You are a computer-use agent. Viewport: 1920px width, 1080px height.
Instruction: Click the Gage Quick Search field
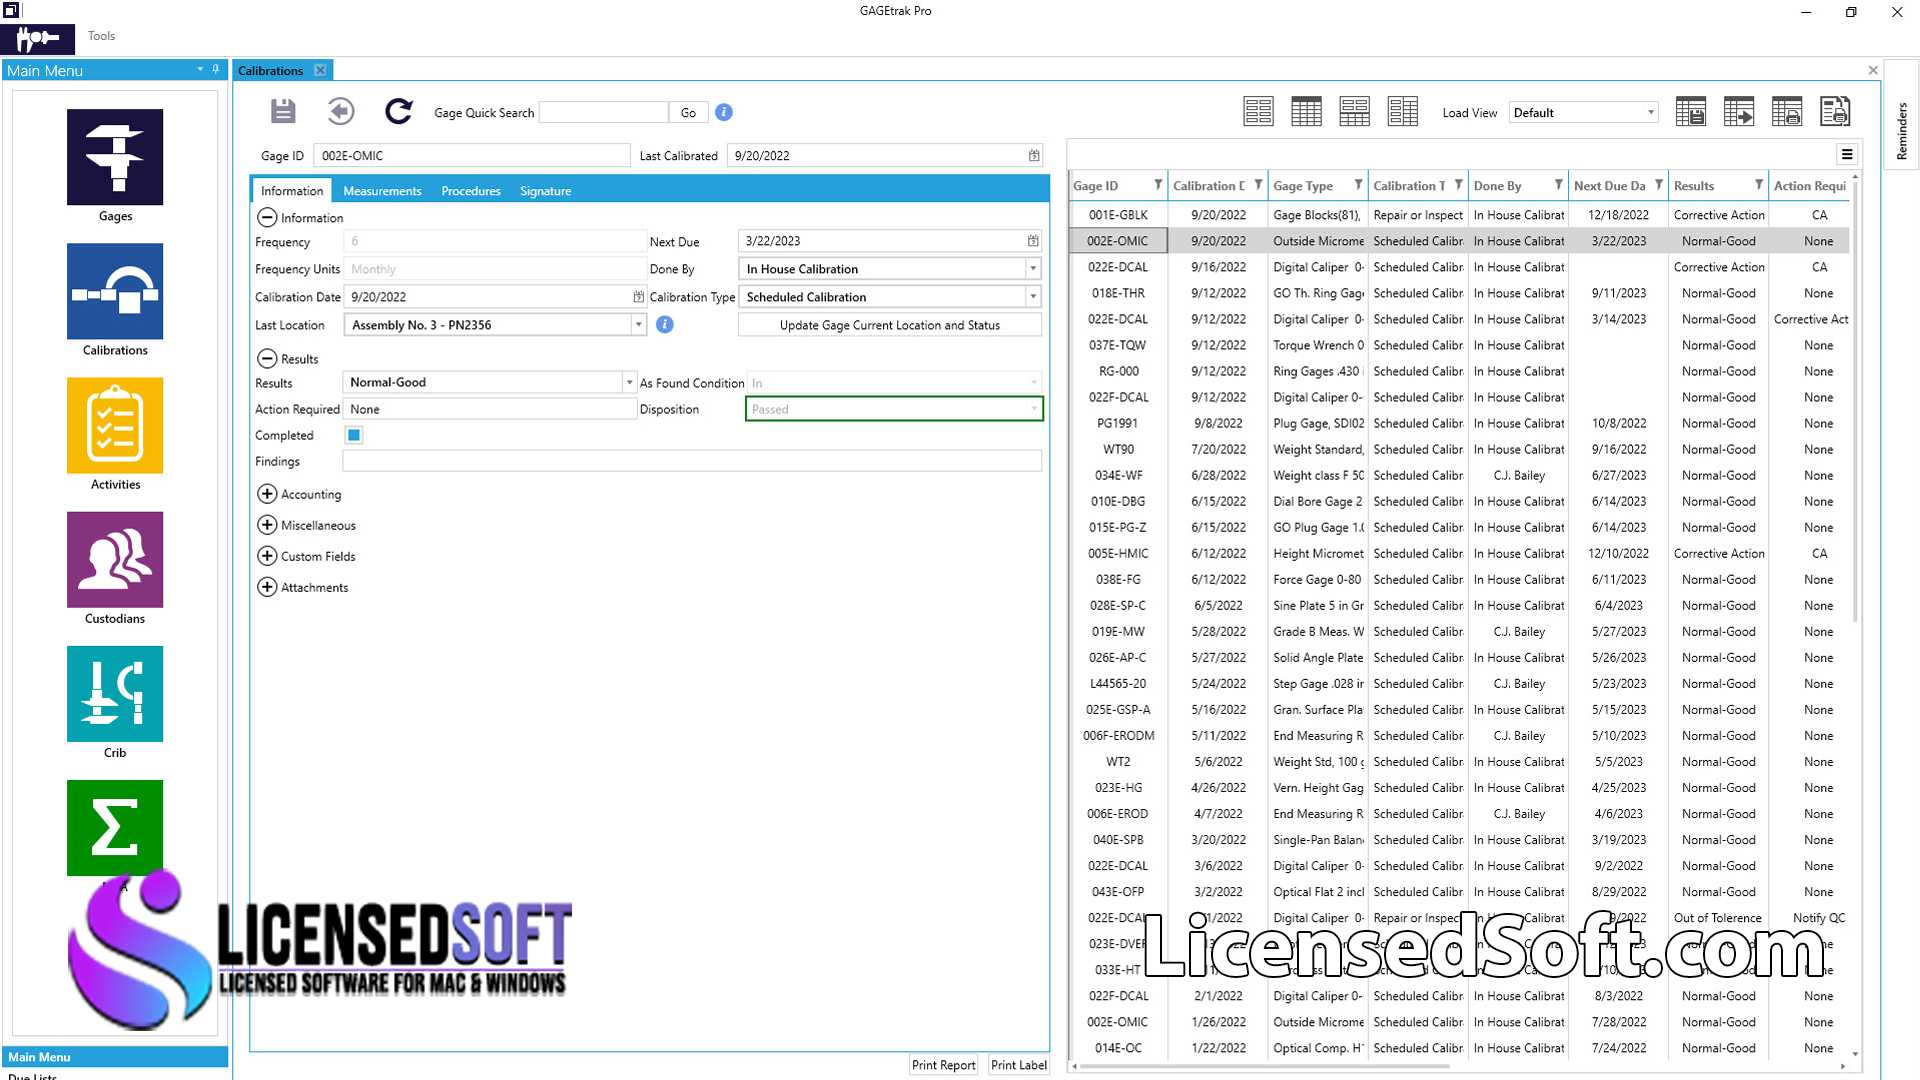tap(603, 112)
